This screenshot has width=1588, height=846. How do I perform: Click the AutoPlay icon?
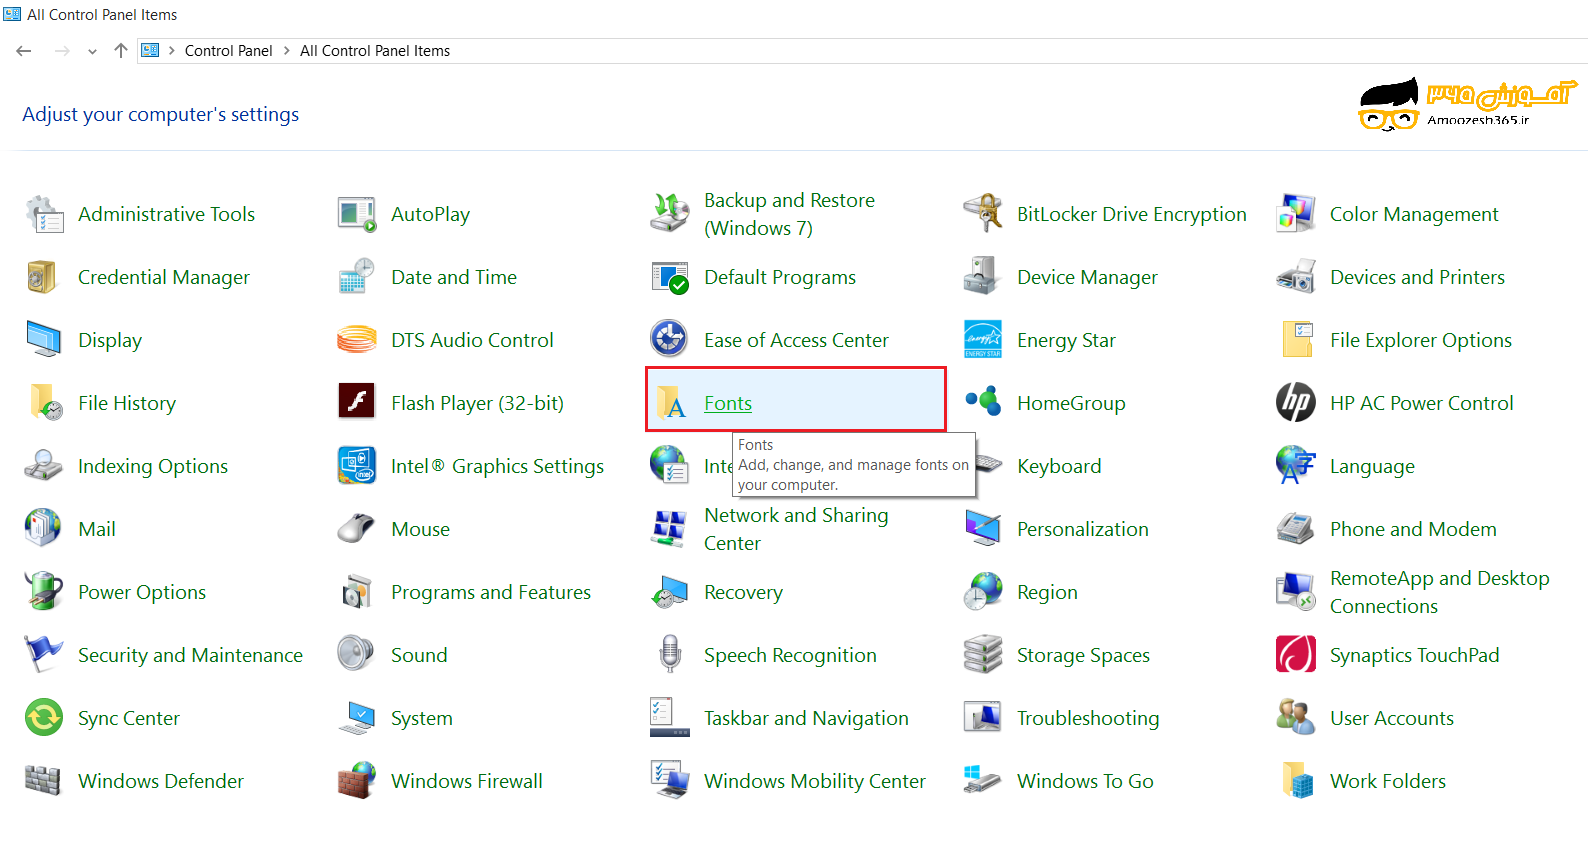(357, 214)
